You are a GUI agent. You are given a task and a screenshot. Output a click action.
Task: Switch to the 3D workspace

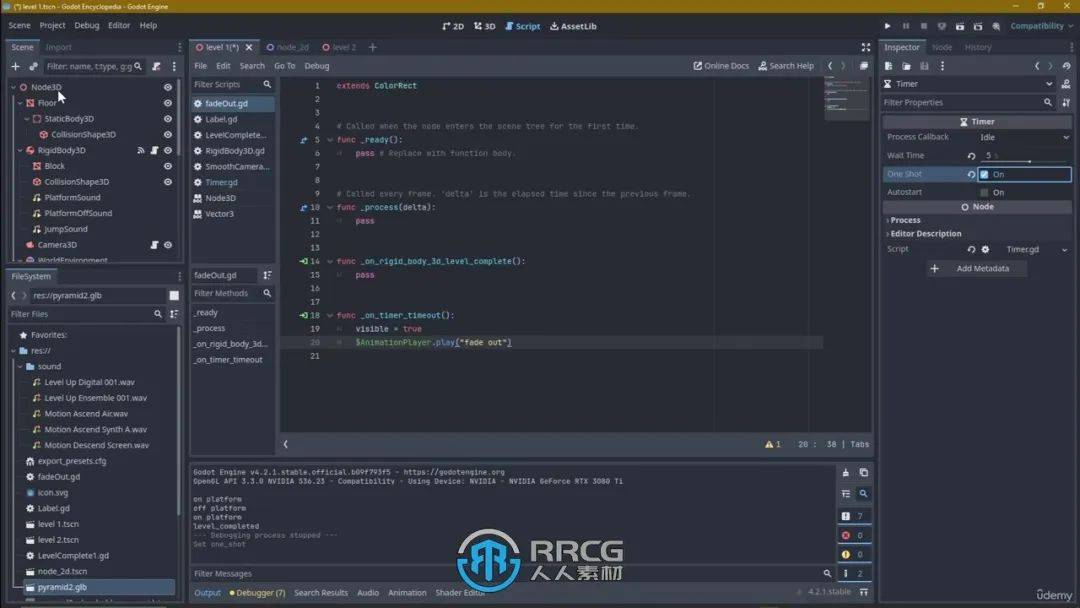pyautogui.click(x=484, y=26)
